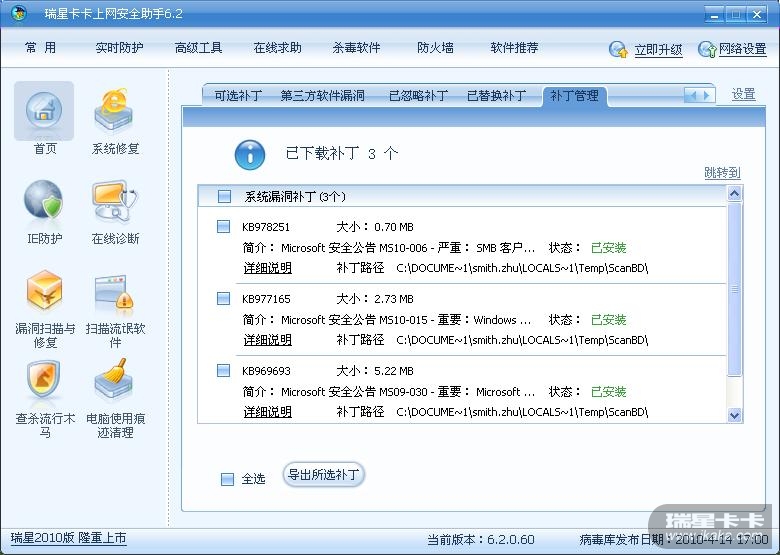This screenshot has width=780, height=555.
Task: Open the 查杀流行木马 trojan horse icon
Action: 44,379
